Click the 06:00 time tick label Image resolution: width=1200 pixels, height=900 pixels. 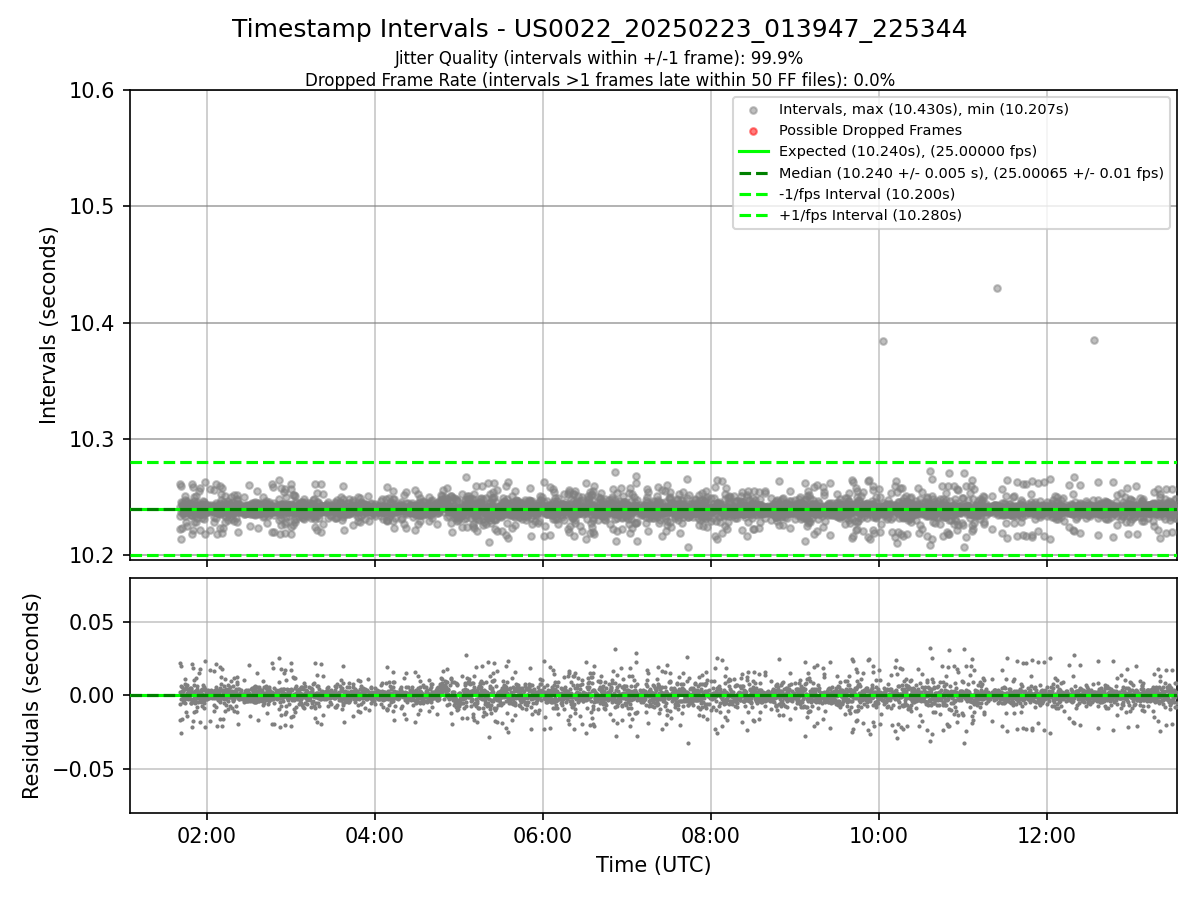(543, 835)
